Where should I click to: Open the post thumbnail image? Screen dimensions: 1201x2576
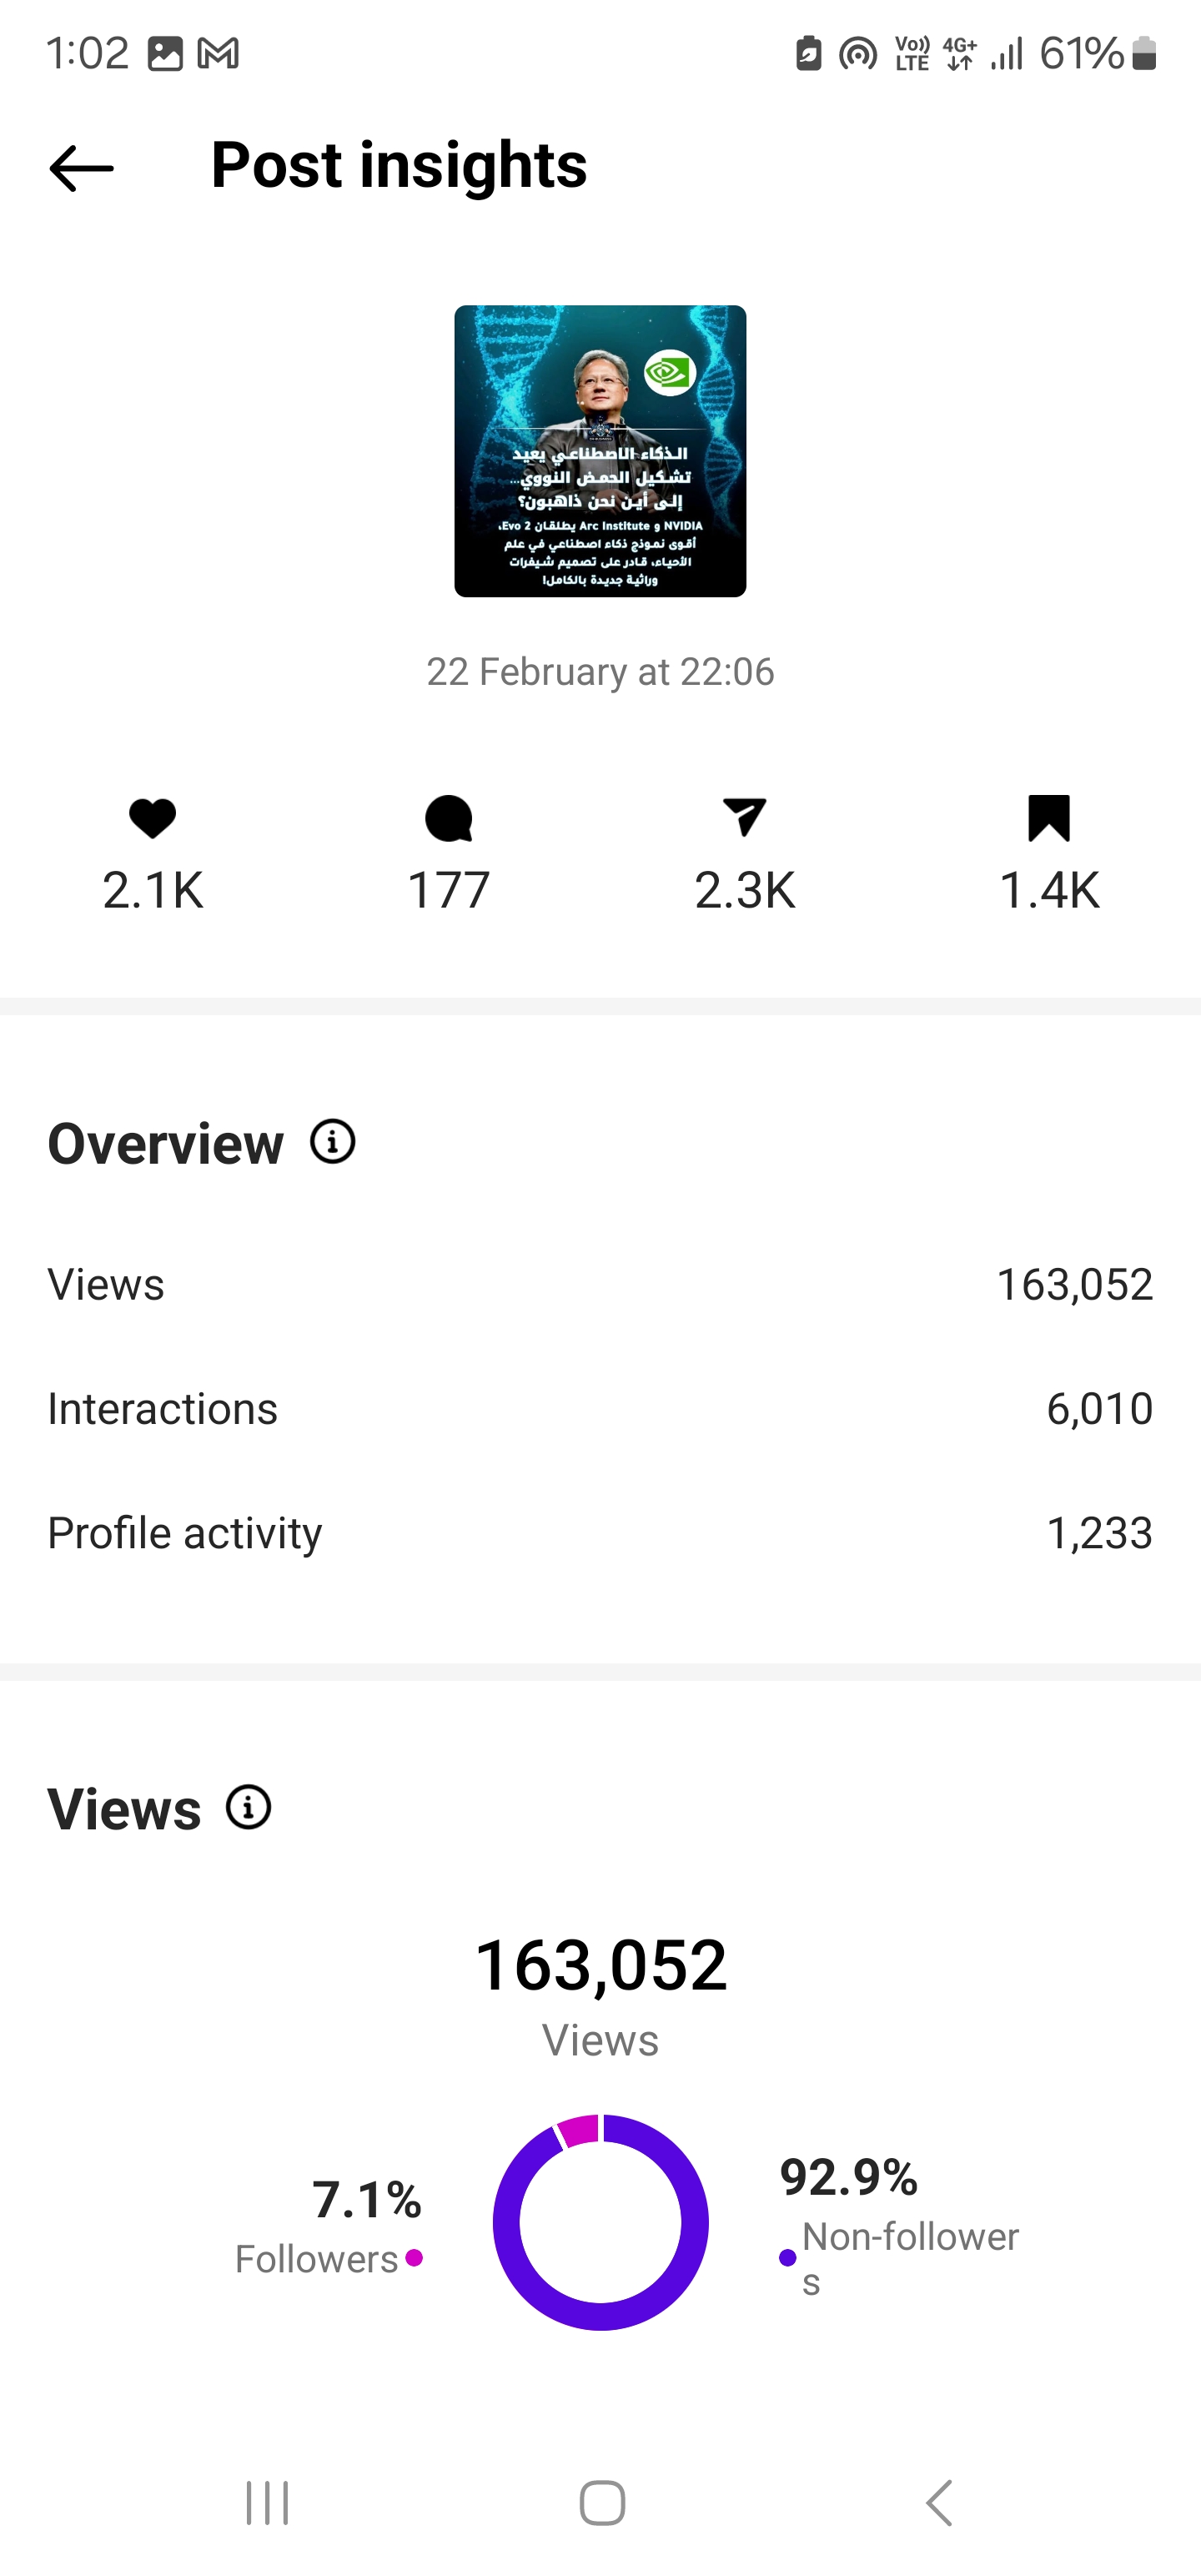click(600, 451)
